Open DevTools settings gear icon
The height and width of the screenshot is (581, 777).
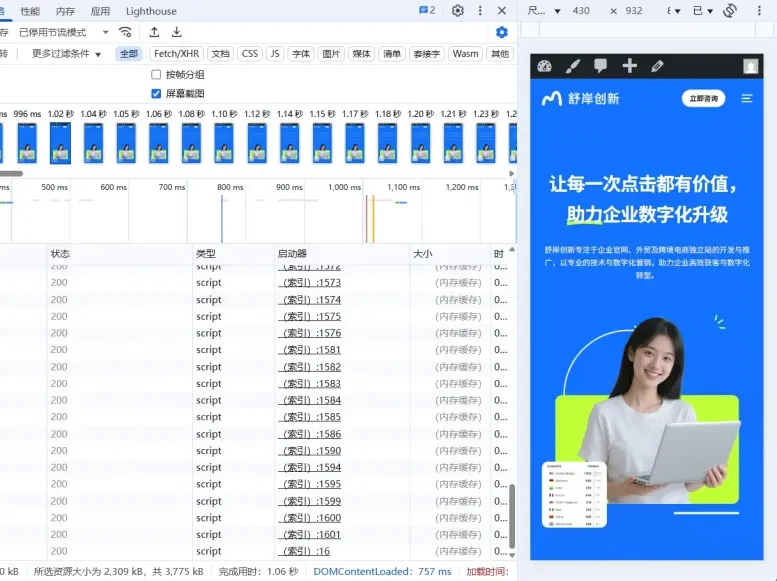point(458,11)
